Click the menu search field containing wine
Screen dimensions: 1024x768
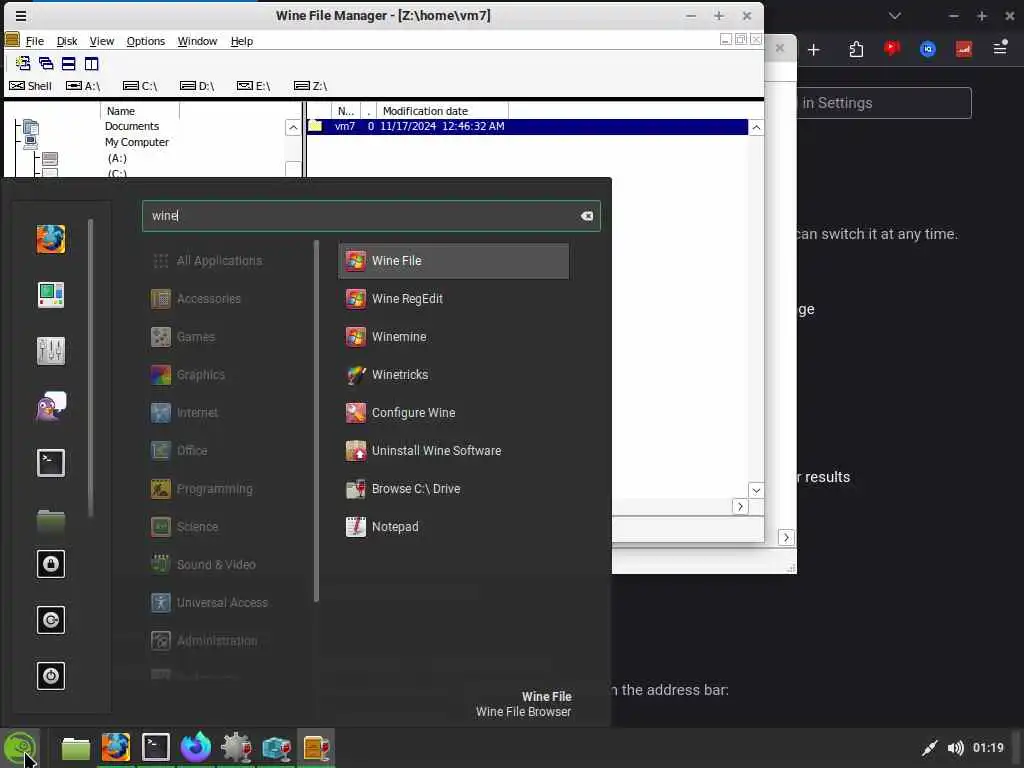click(371, 216)
